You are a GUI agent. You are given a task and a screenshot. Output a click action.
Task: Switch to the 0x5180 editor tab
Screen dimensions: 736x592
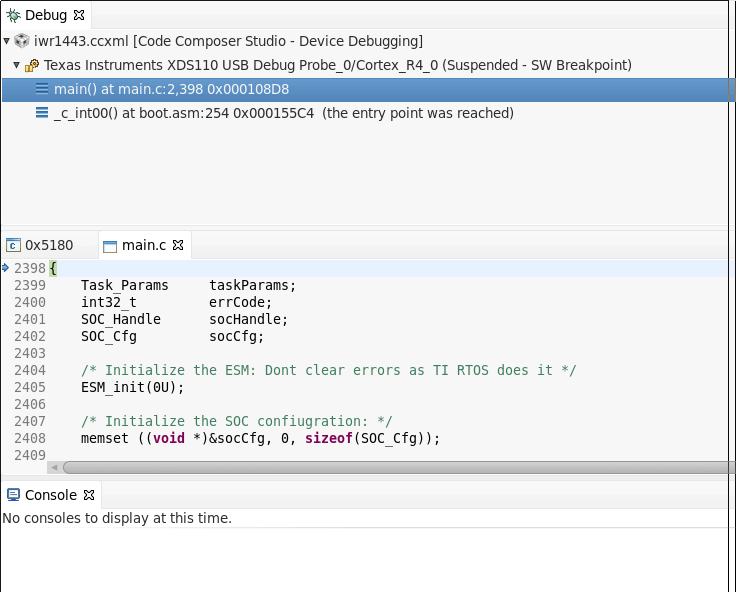(40, 245)
